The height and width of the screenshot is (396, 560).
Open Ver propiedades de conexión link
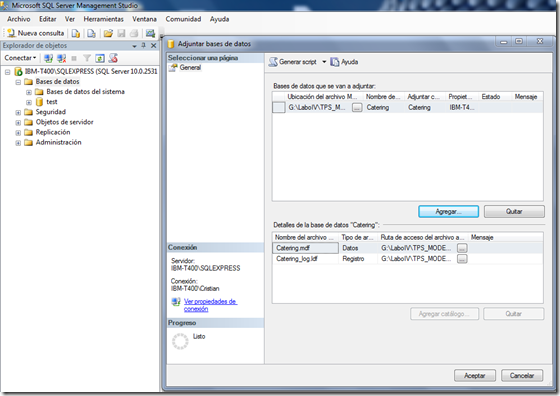pos(210,305)
